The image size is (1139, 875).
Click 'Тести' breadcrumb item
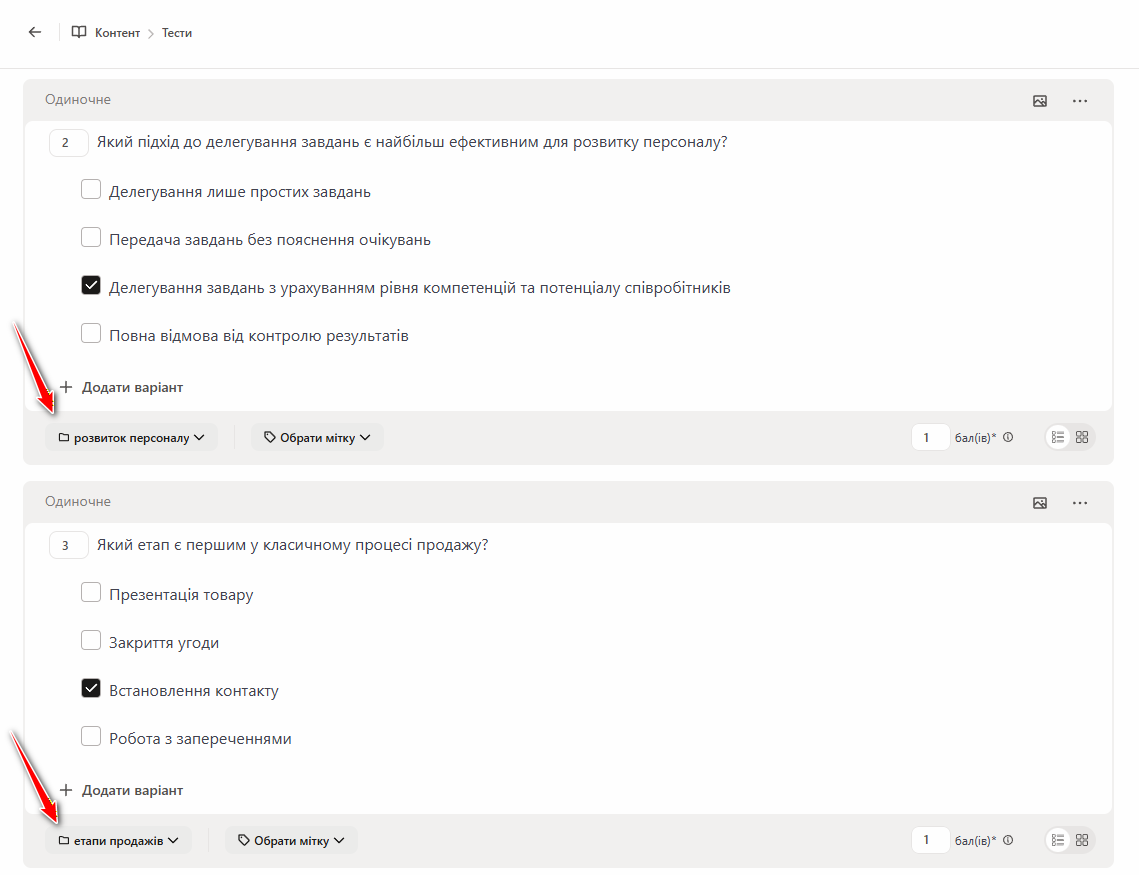pos(177,33)
